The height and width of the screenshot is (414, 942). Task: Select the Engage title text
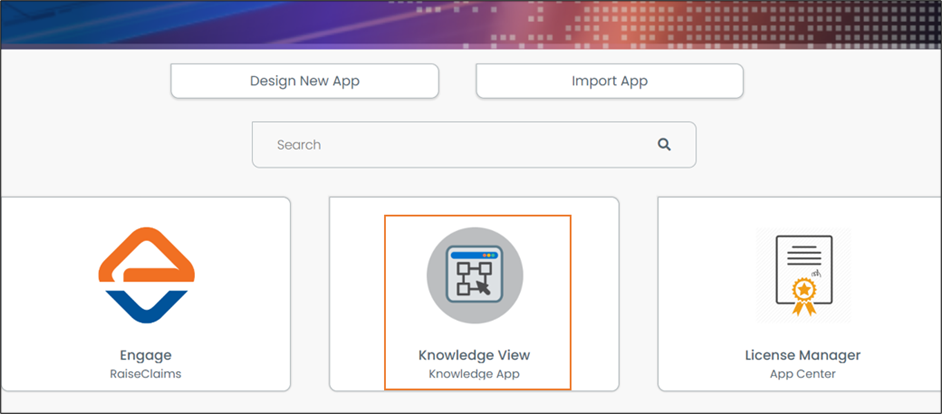(x=146, y=355)
